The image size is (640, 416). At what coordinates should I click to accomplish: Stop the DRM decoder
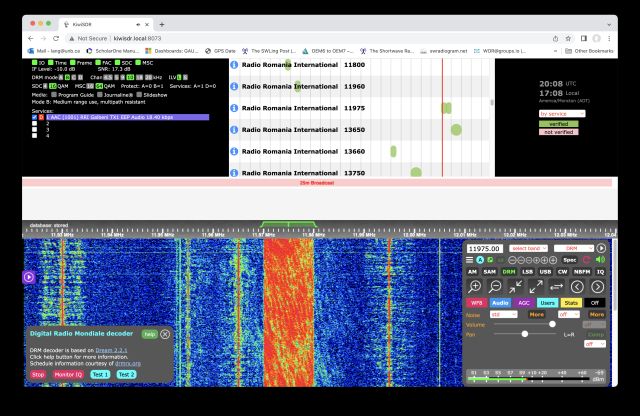38,375
